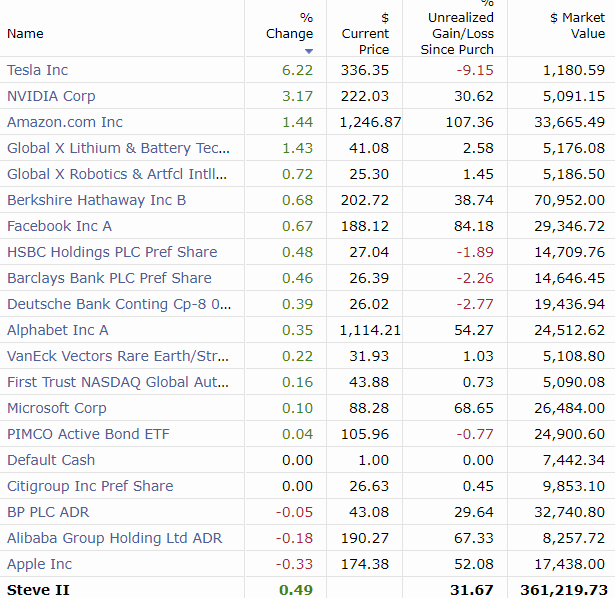The image size is (615, 598).
Task: Open the Amazon.com Inc holding link
Action: tap(65, 122)
